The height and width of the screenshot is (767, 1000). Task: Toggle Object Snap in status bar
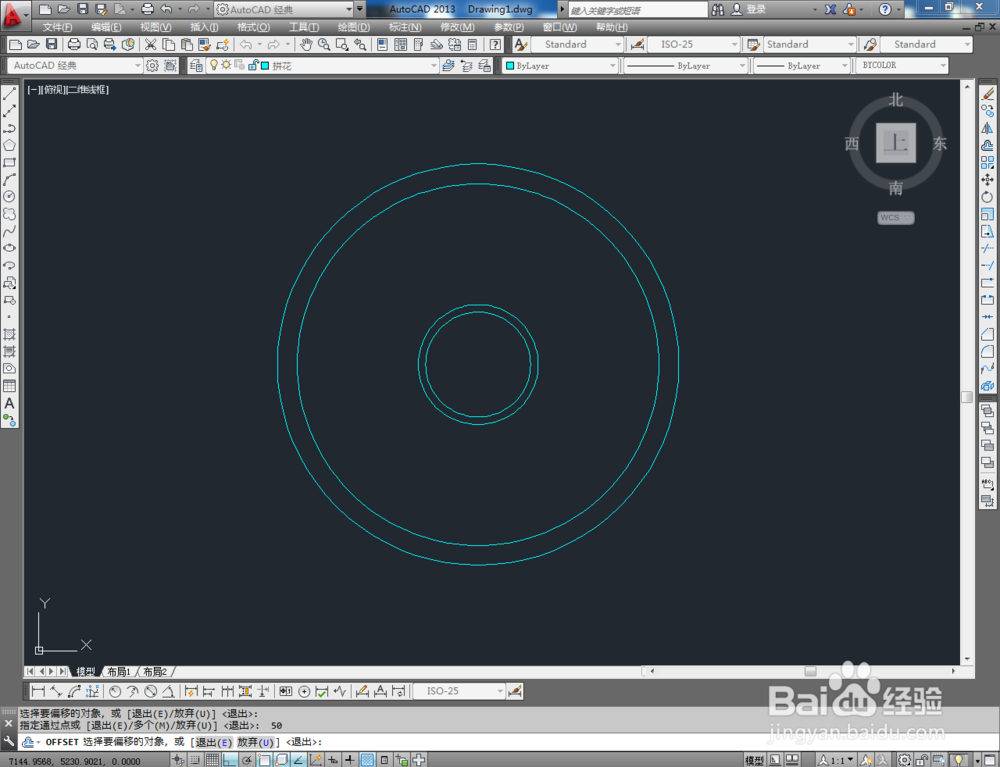[x=264, y=760]
